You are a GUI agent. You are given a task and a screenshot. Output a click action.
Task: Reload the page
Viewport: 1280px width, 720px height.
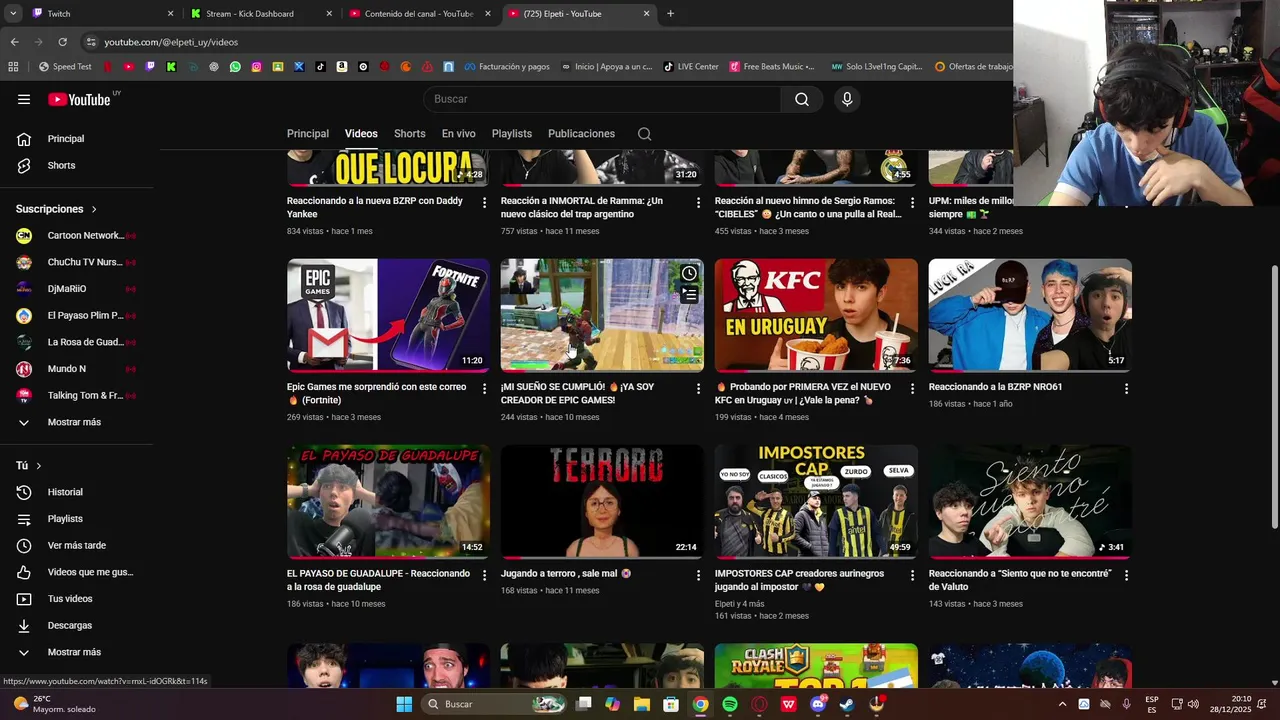[62, 42]
